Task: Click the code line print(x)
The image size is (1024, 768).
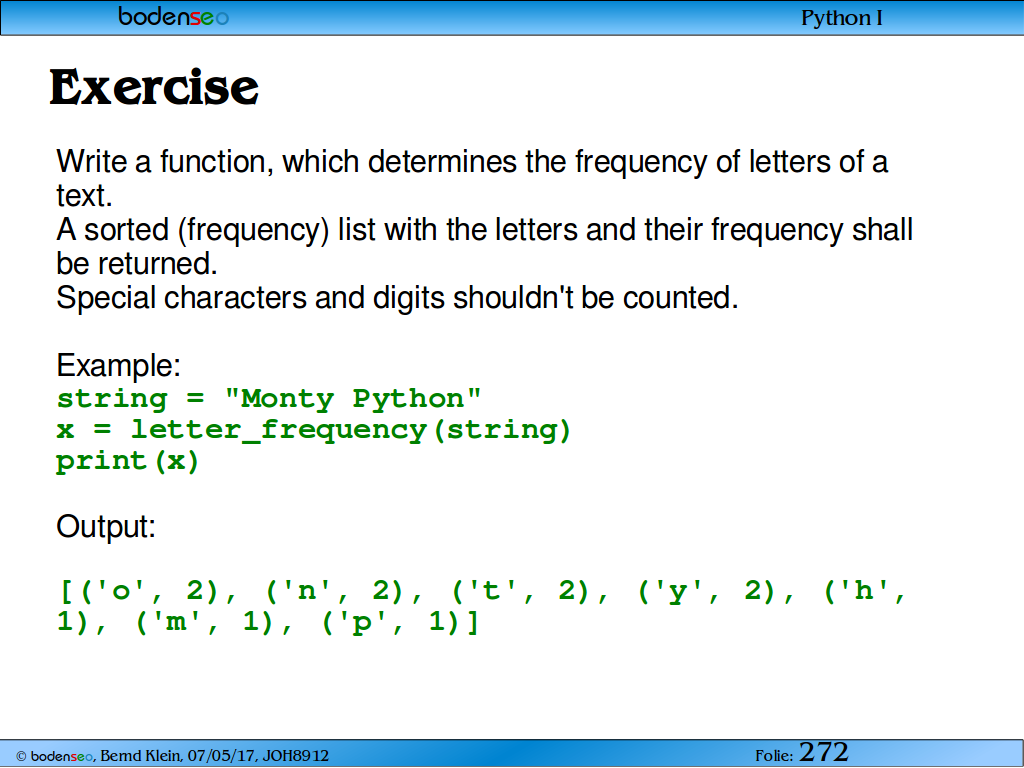Action: tap(127, 462)
